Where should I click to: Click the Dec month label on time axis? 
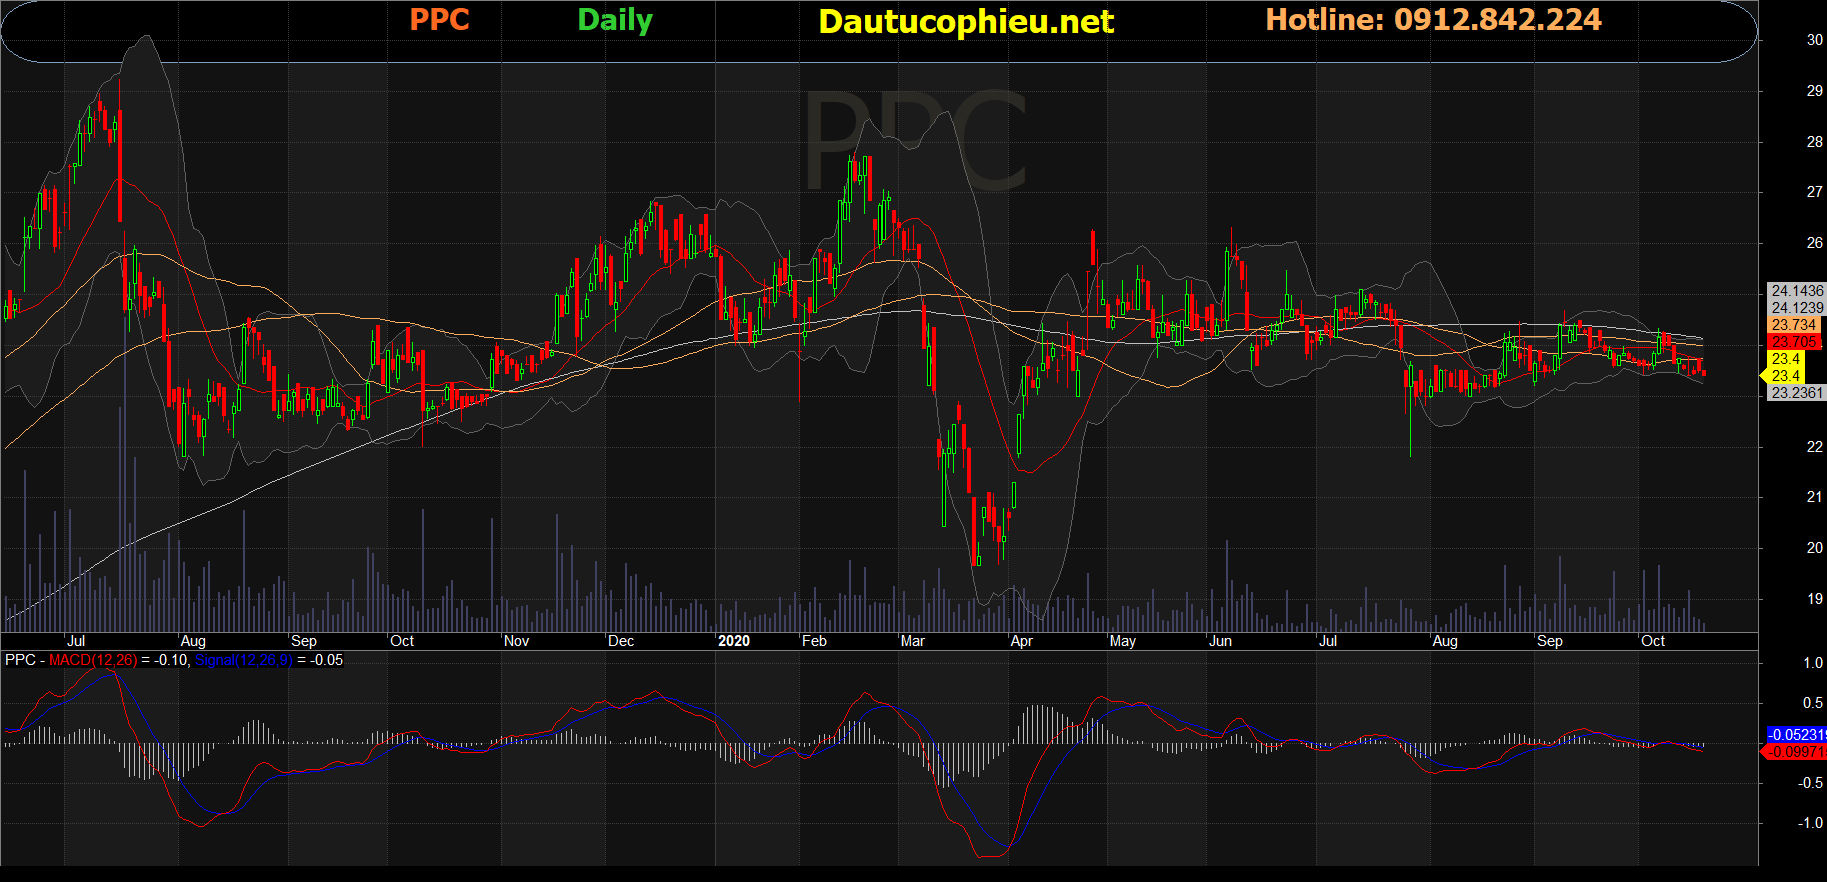(621, 641)
